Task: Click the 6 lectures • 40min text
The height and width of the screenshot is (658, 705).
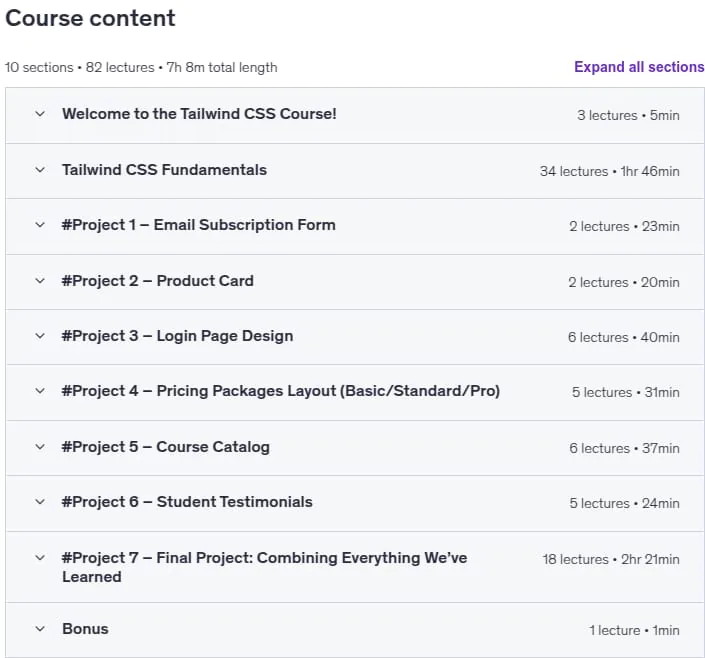Action: point(624,337)
